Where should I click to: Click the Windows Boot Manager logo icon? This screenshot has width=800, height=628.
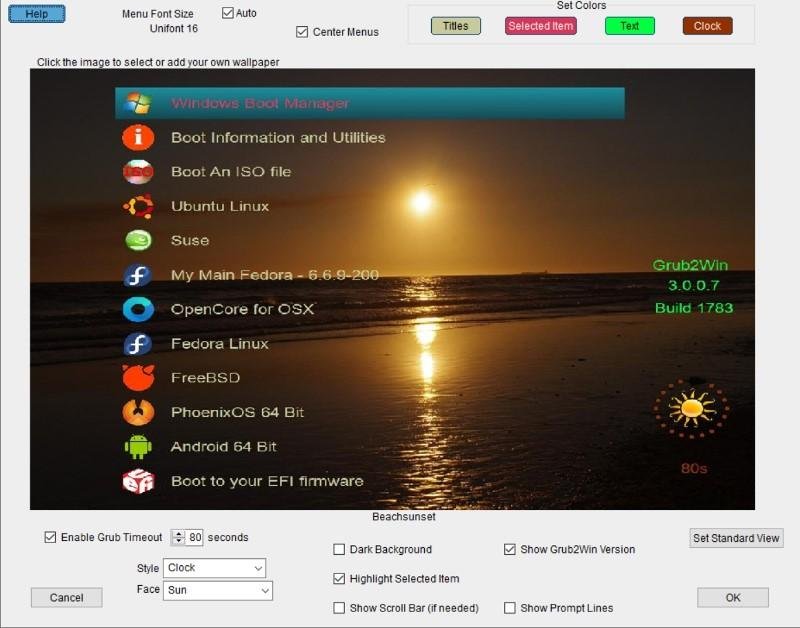pos(138,103)
